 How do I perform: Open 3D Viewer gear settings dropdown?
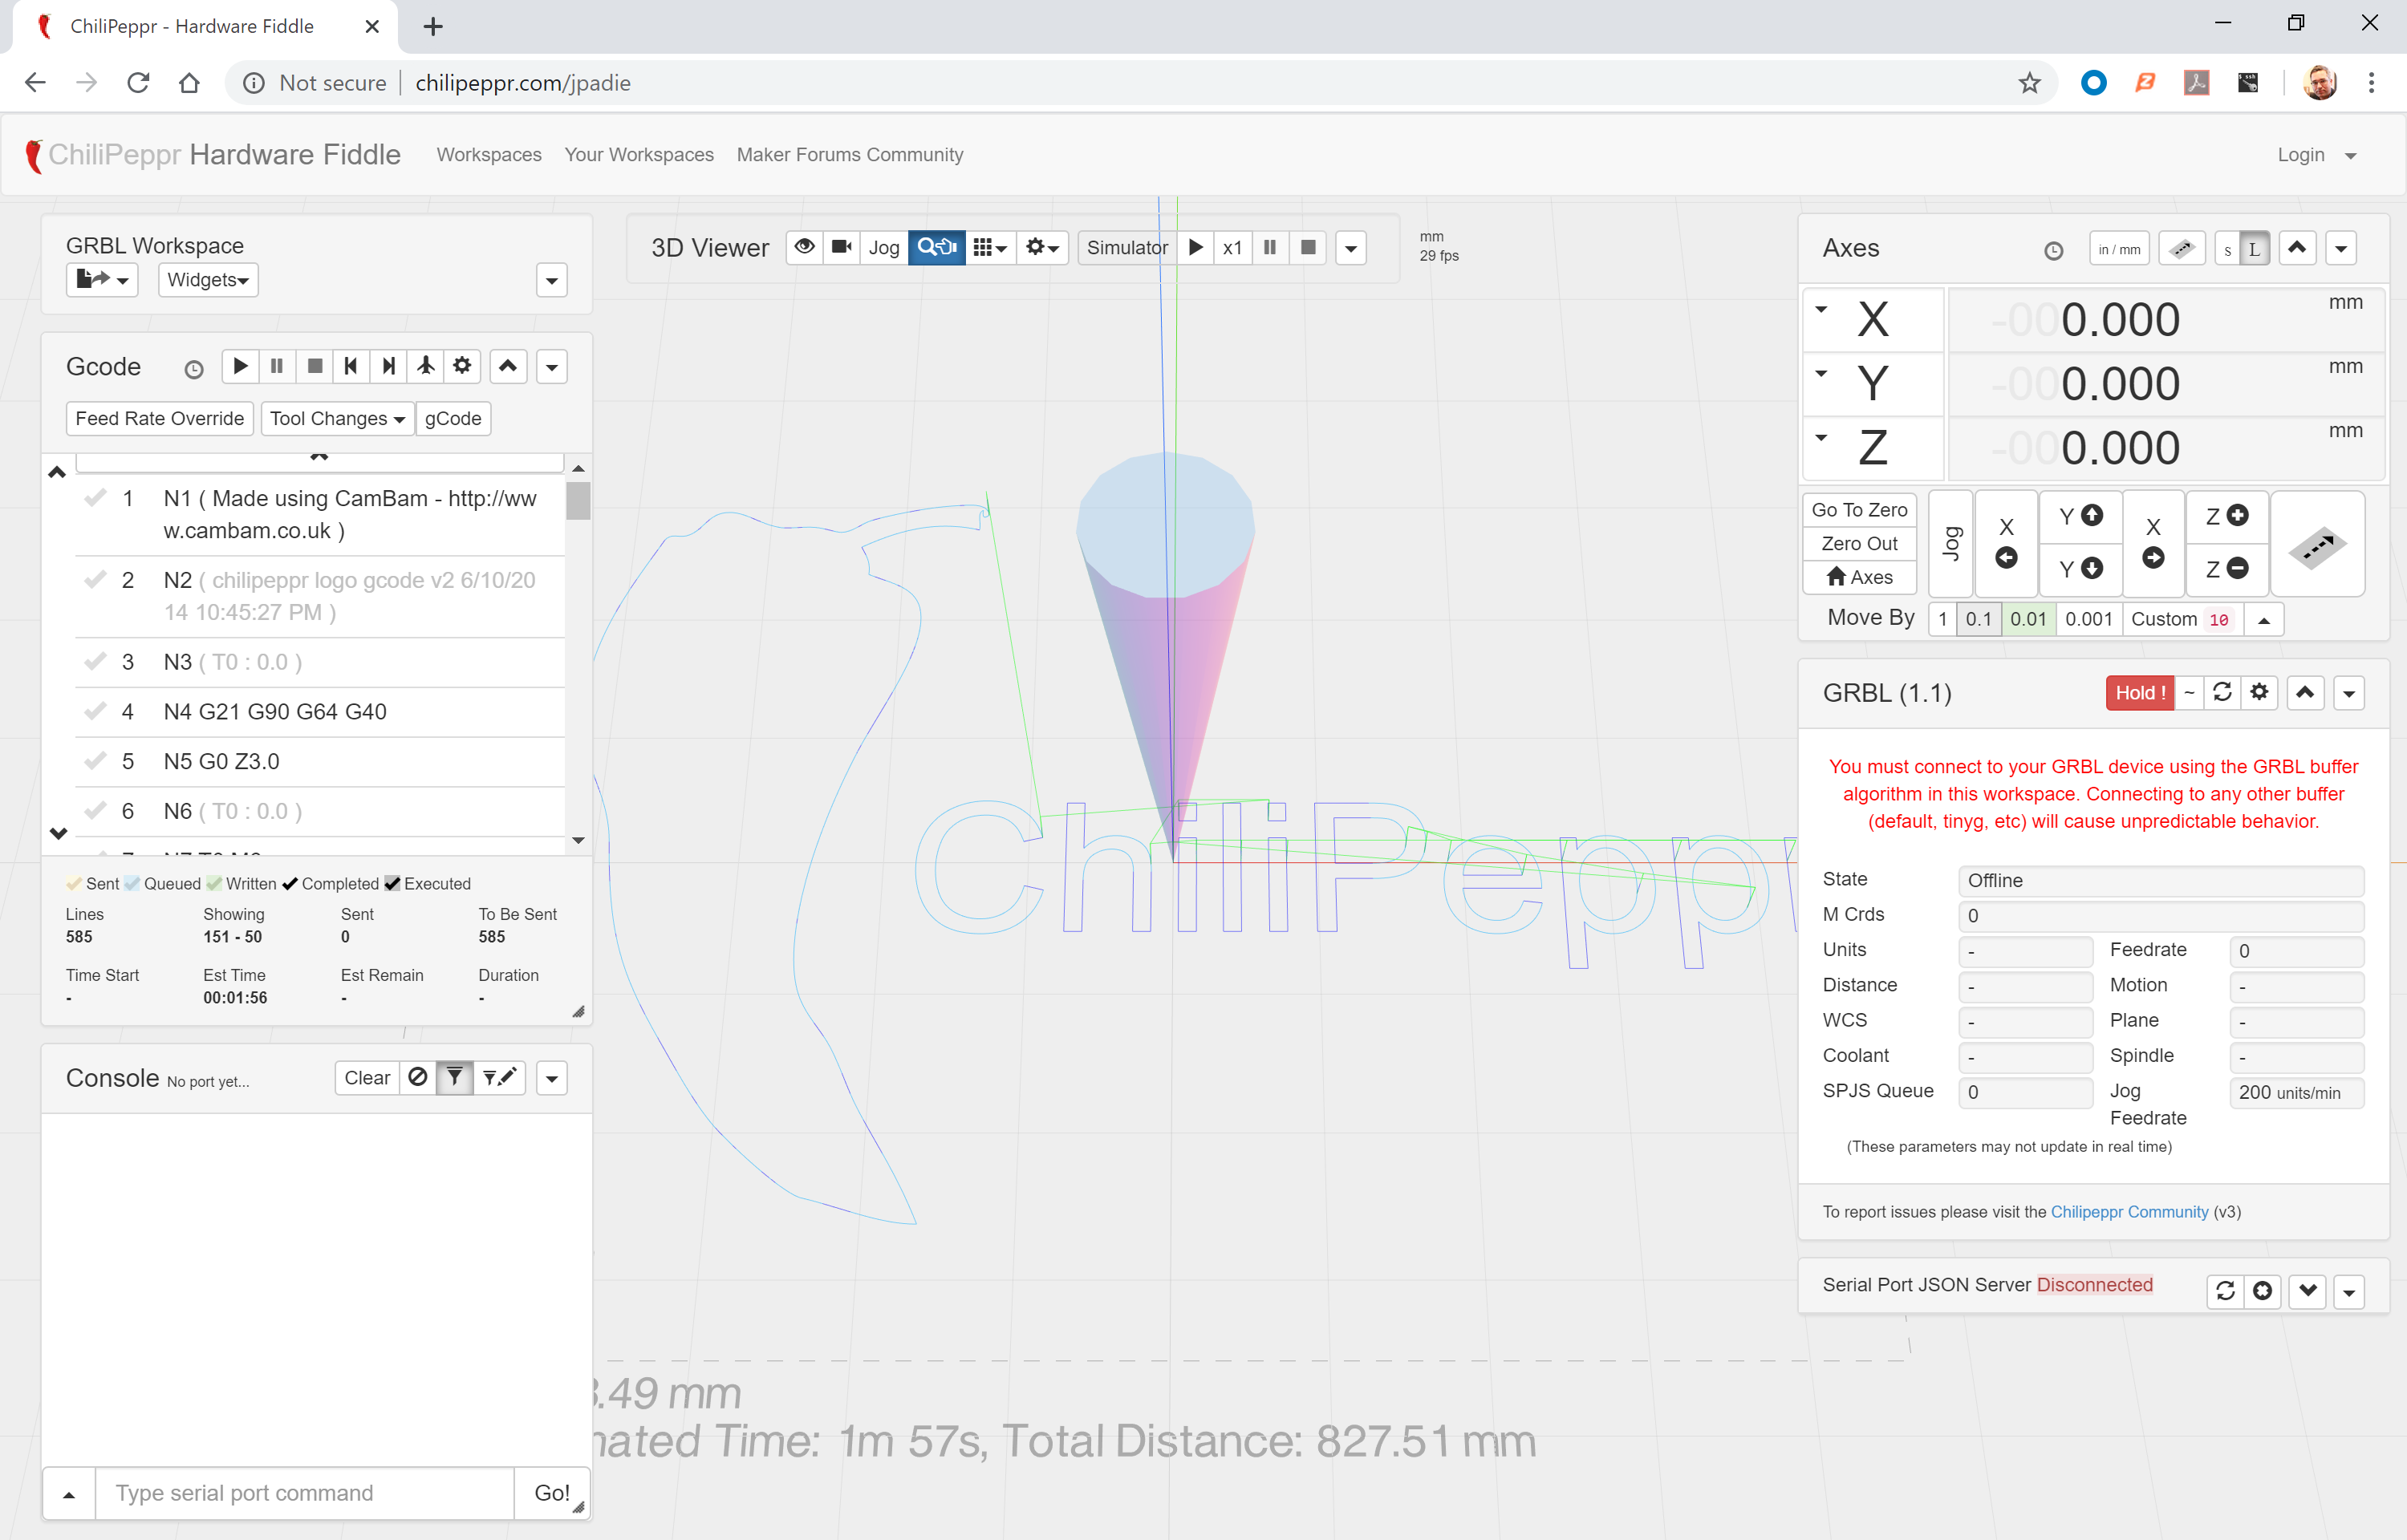[1042, 247]
